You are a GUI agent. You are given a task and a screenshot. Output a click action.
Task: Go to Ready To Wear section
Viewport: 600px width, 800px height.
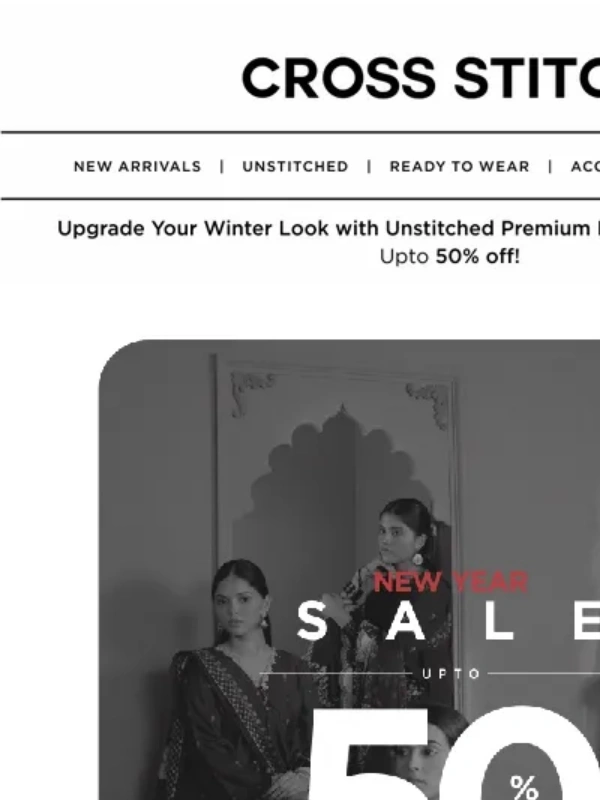[x=459, y=166]
